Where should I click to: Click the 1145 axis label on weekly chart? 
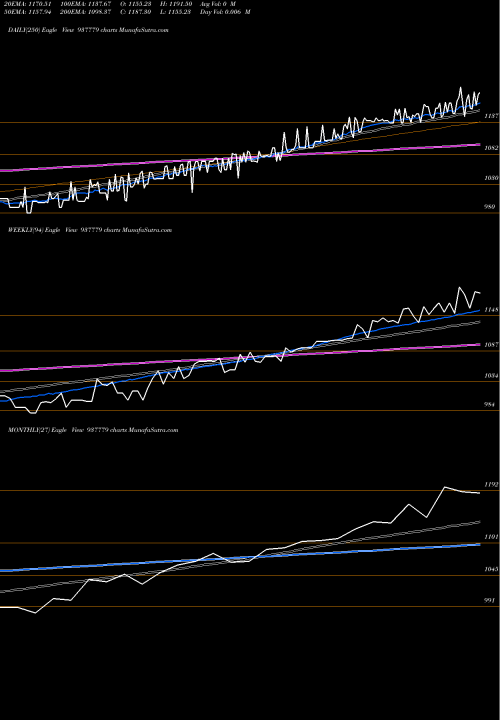click(x=491, y=310)
